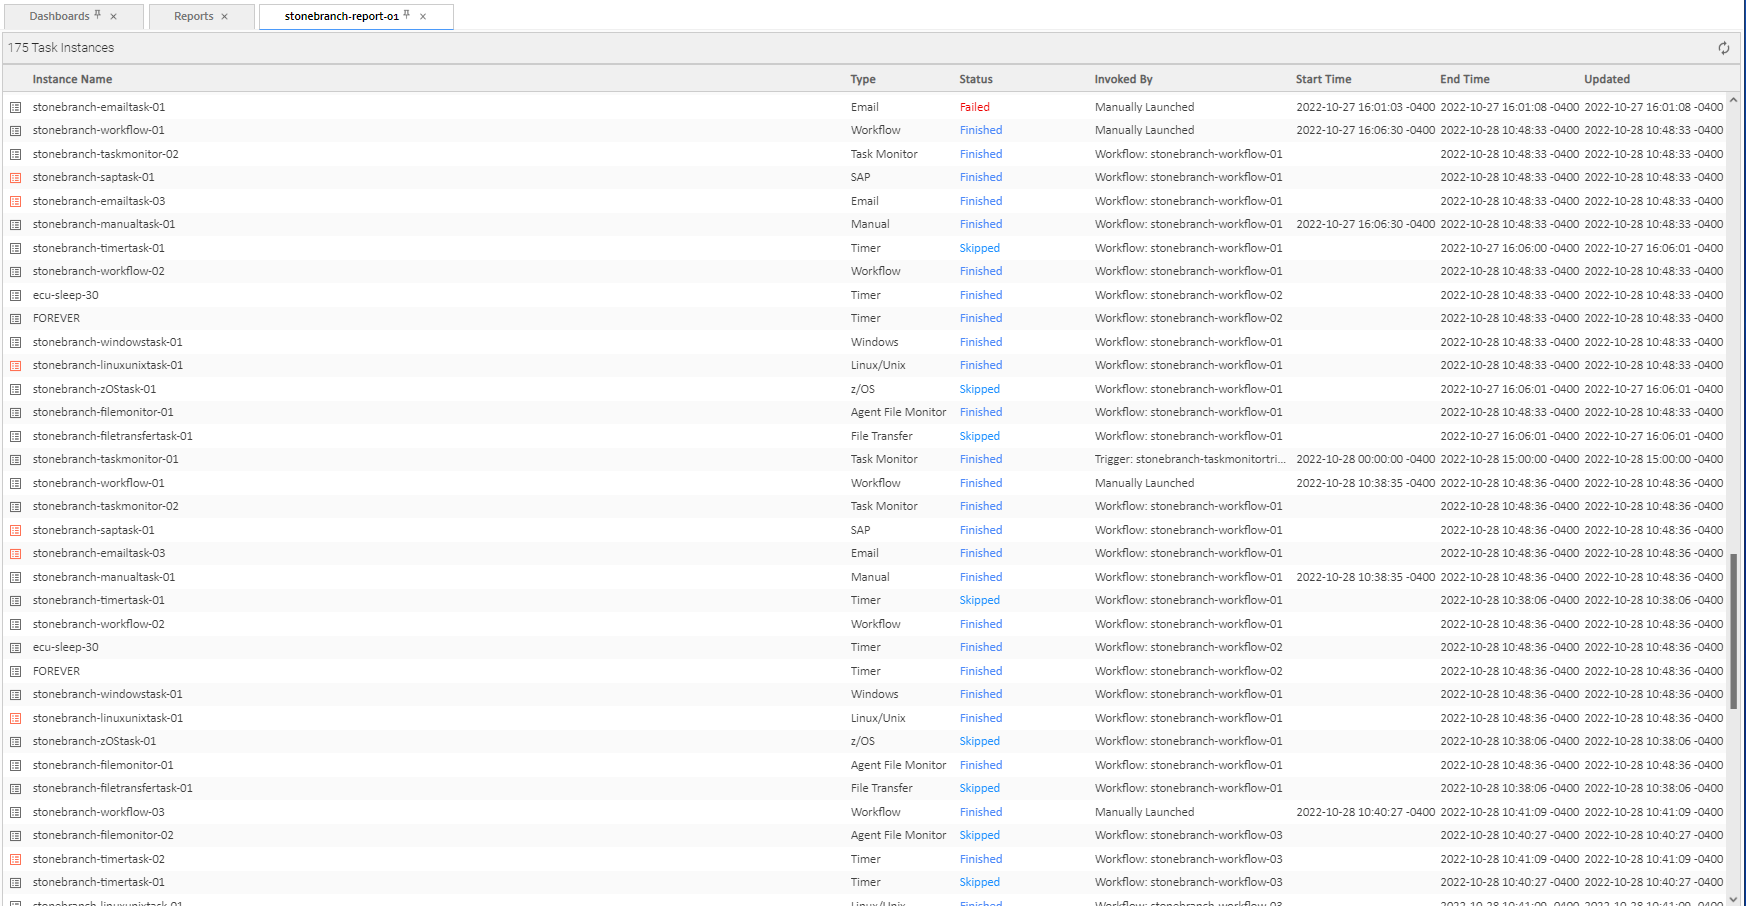Click the vertical scrollbar thumb
This screenshot has height=906, width=1746.
(1734, 630)
